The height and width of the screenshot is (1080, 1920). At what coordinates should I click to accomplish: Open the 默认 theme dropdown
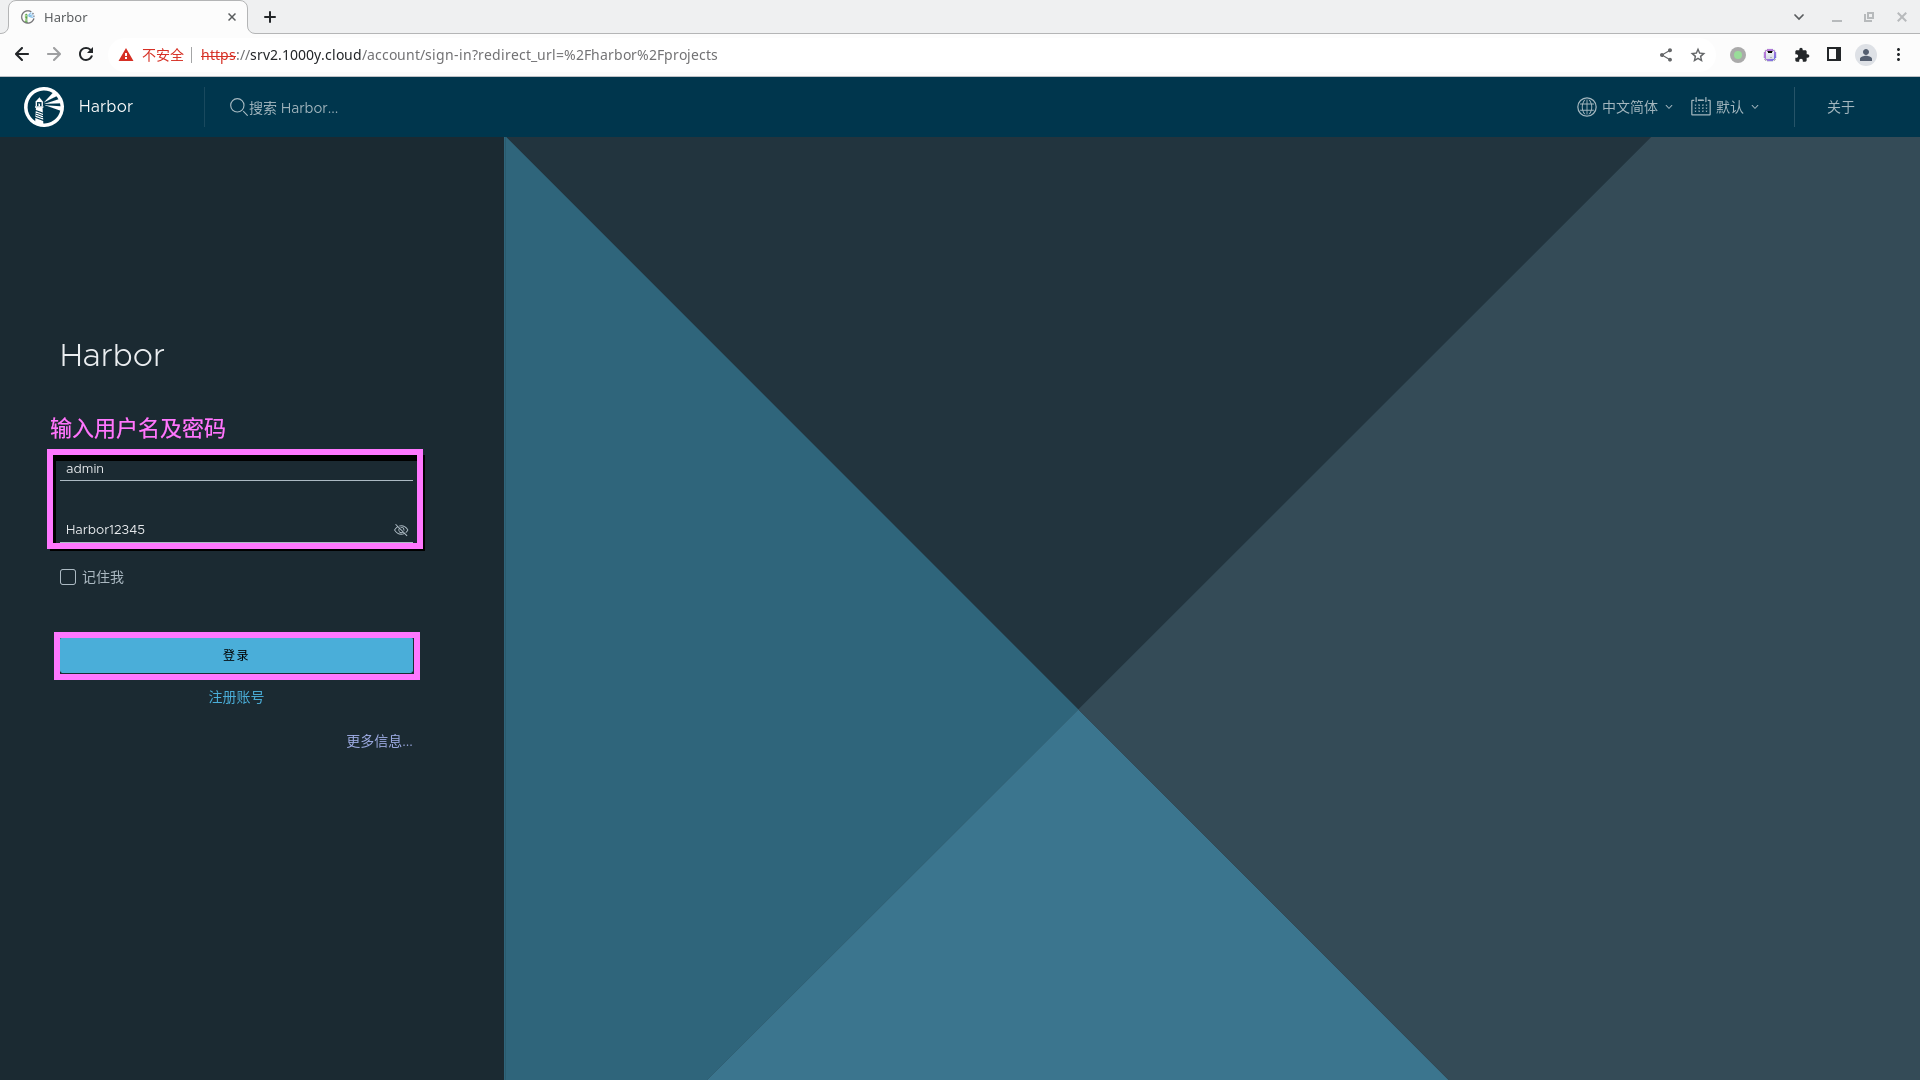[x=1725, y=107]
